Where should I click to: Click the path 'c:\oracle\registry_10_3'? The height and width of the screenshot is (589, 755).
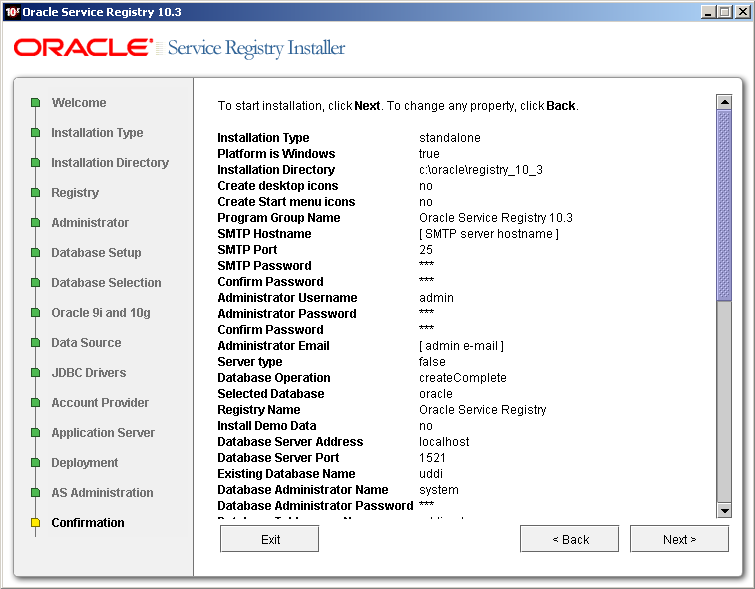[x=481, y=170]
